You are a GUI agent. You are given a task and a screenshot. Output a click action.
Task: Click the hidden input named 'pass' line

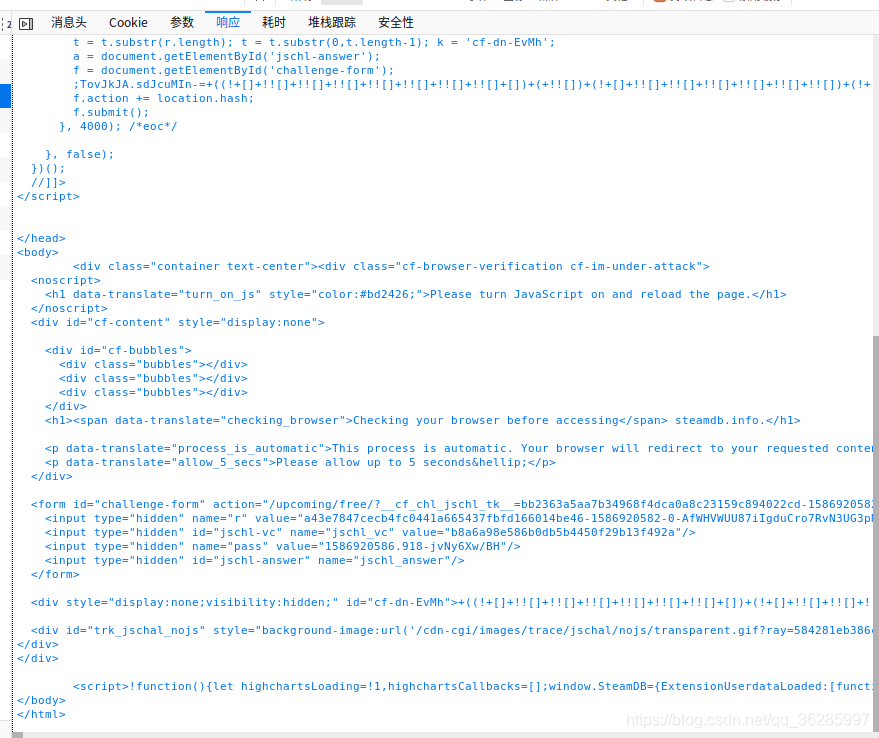pyautogui.click(x=283, y=547)
